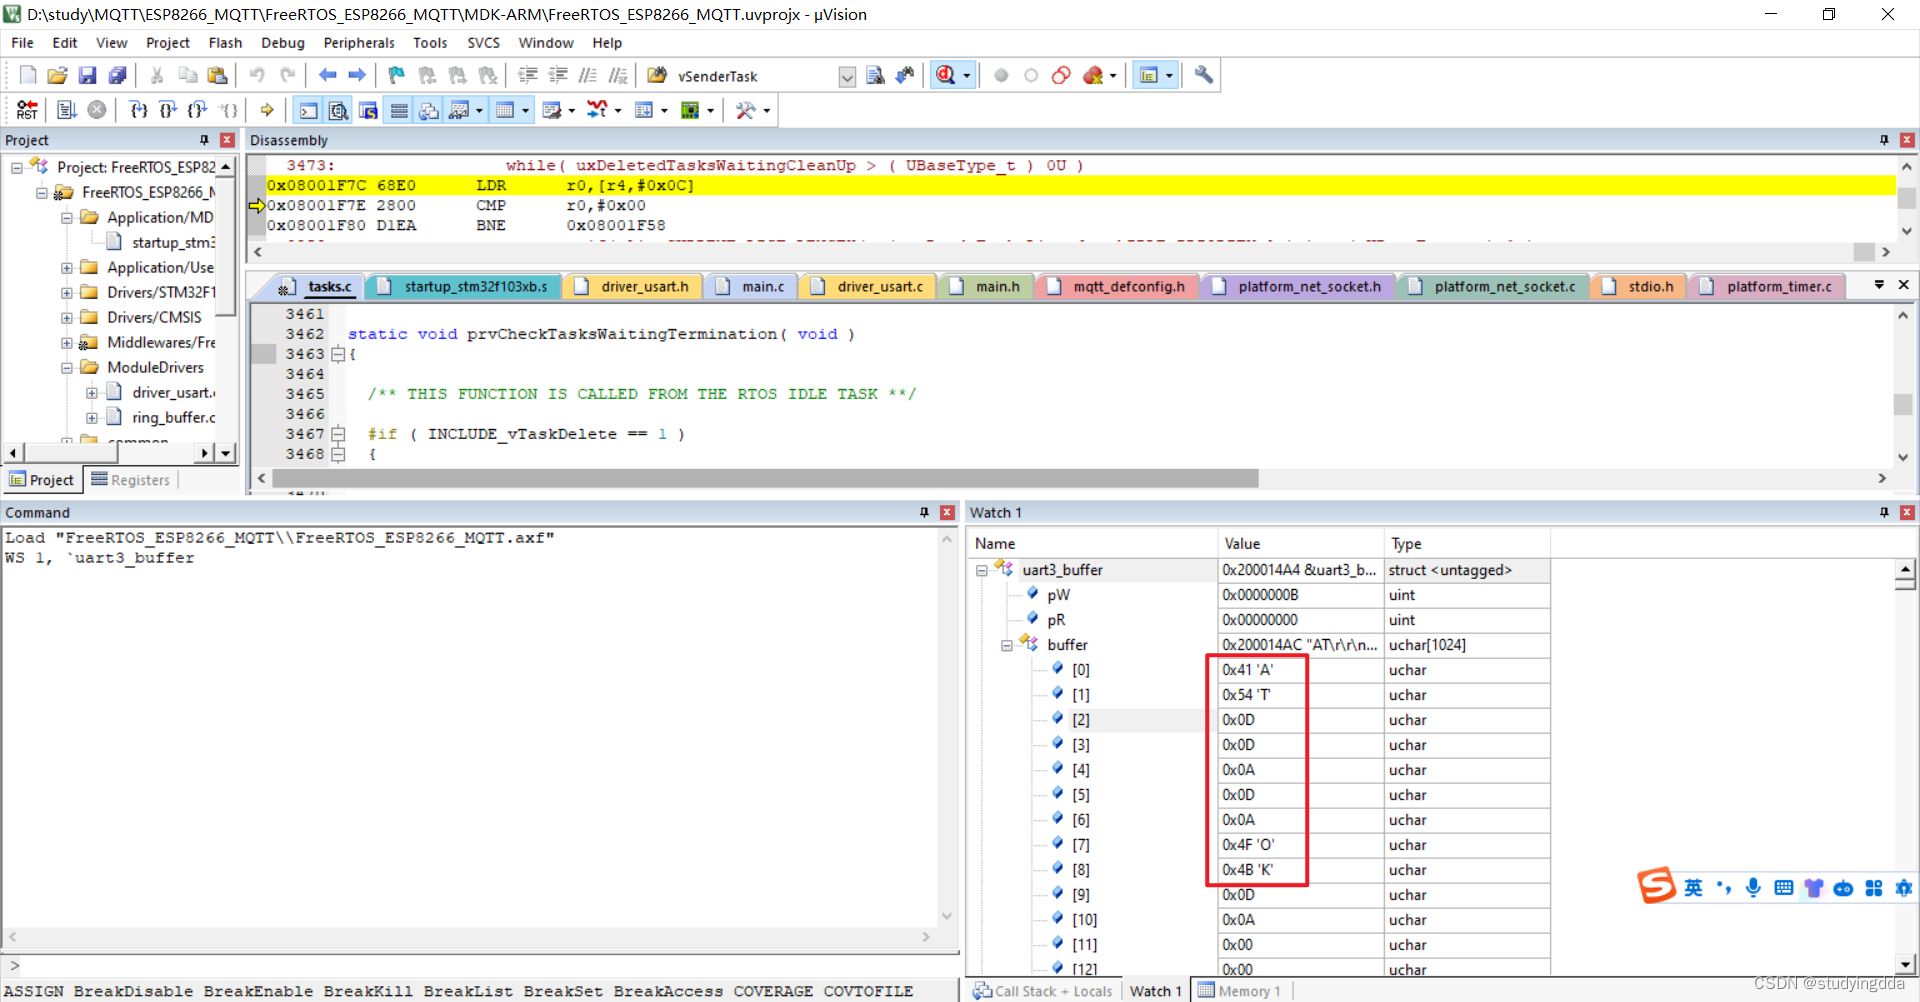
Task: Click the Indent selected lines icon
Action: tap(528, 75)
